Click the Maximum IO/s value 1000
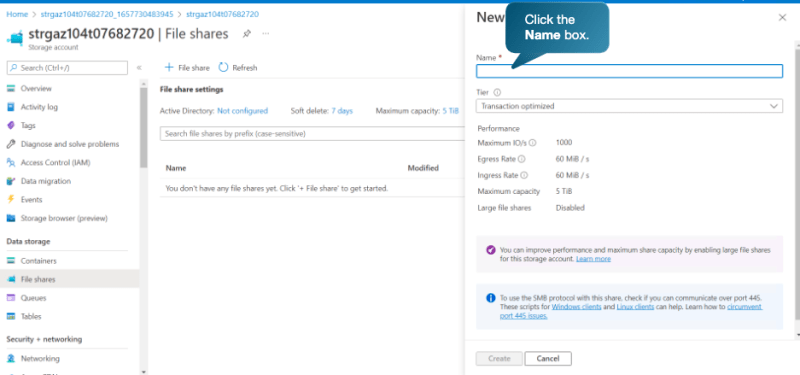800x375 pixels. [x=564, y=142]
